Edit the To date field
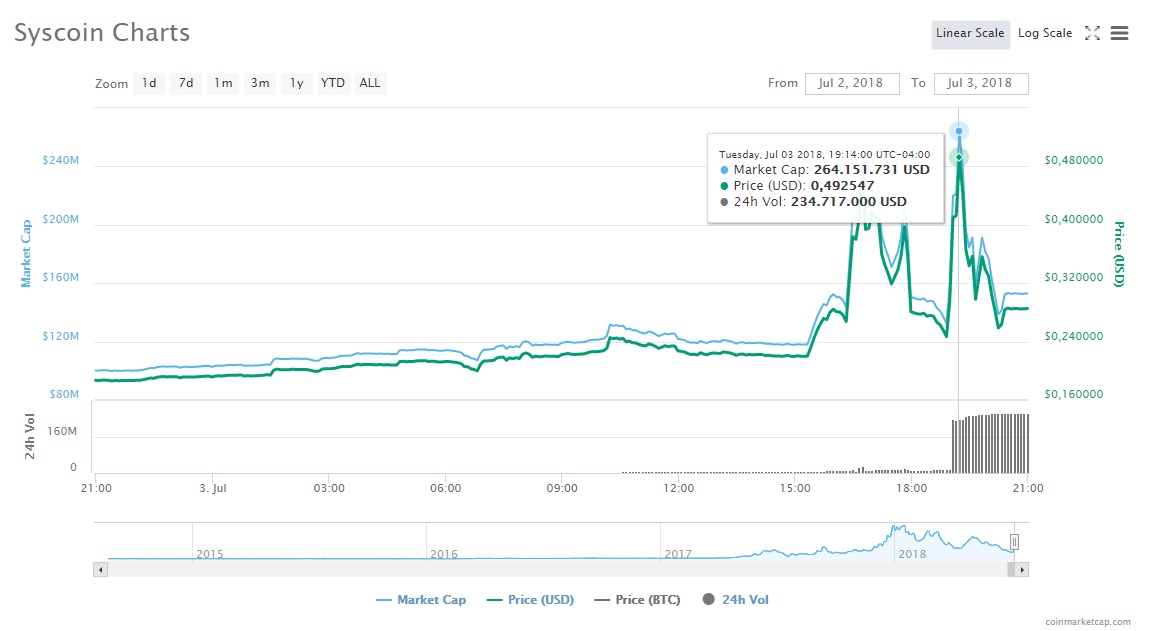Image resolution: width=1161 pixels, height=631 pixels. [981, 83]
